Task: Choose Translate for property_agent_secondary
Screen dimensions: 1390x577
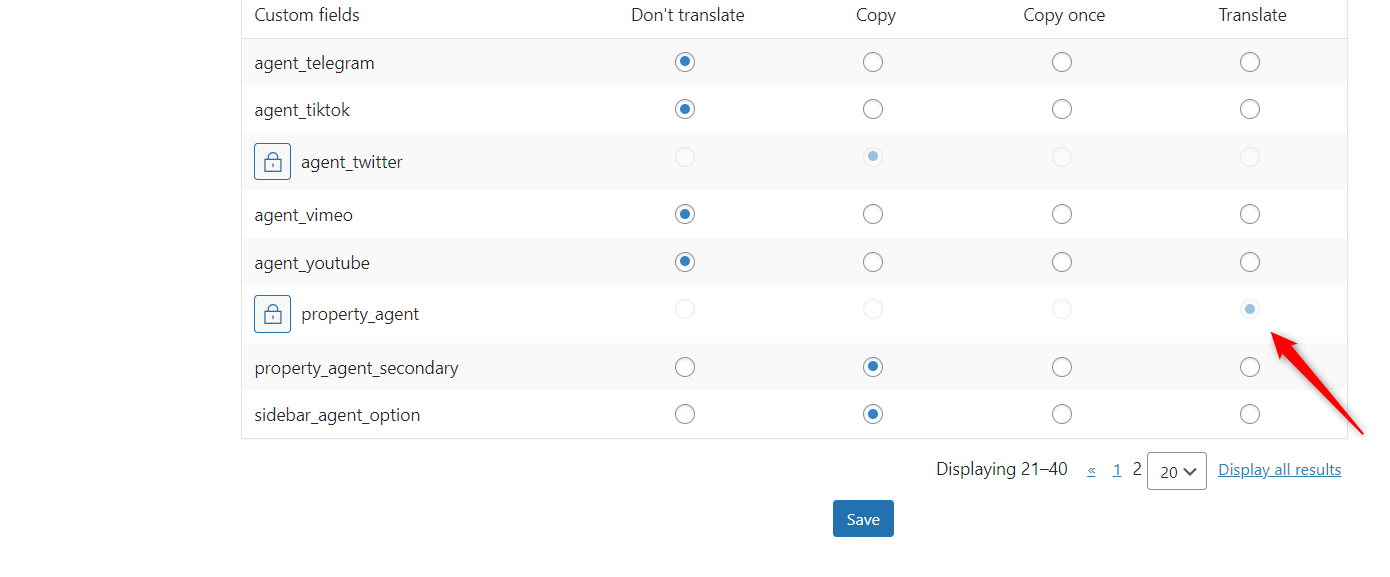Action: [1249, 367]
